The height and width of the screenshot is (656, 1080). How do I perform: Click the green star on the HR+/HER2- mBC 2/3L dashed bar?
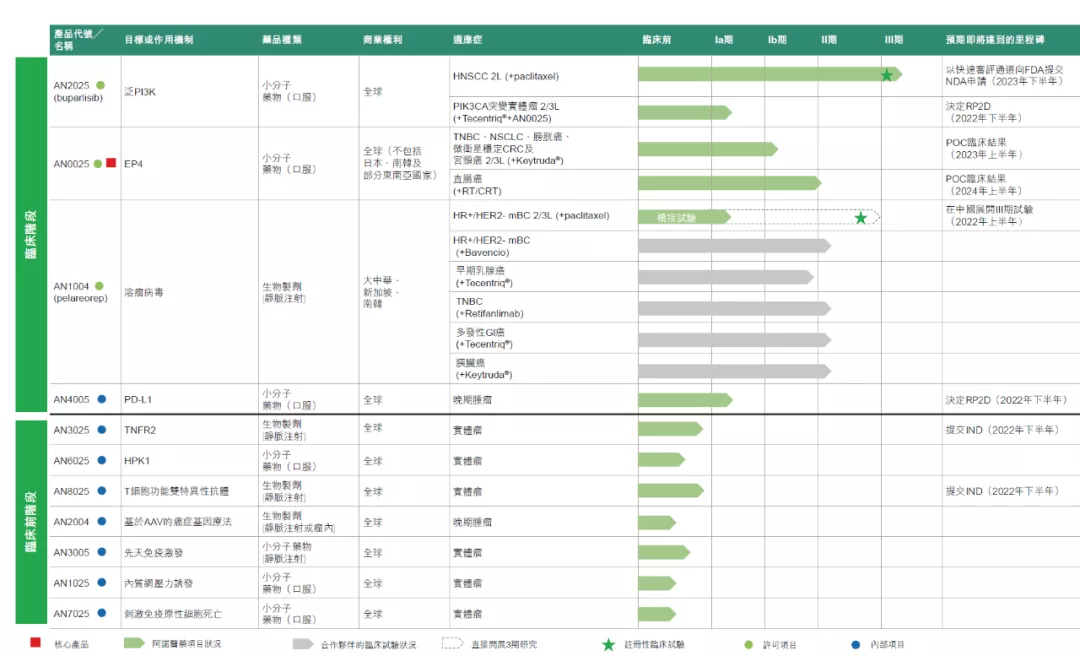click(x=860, y=218)
